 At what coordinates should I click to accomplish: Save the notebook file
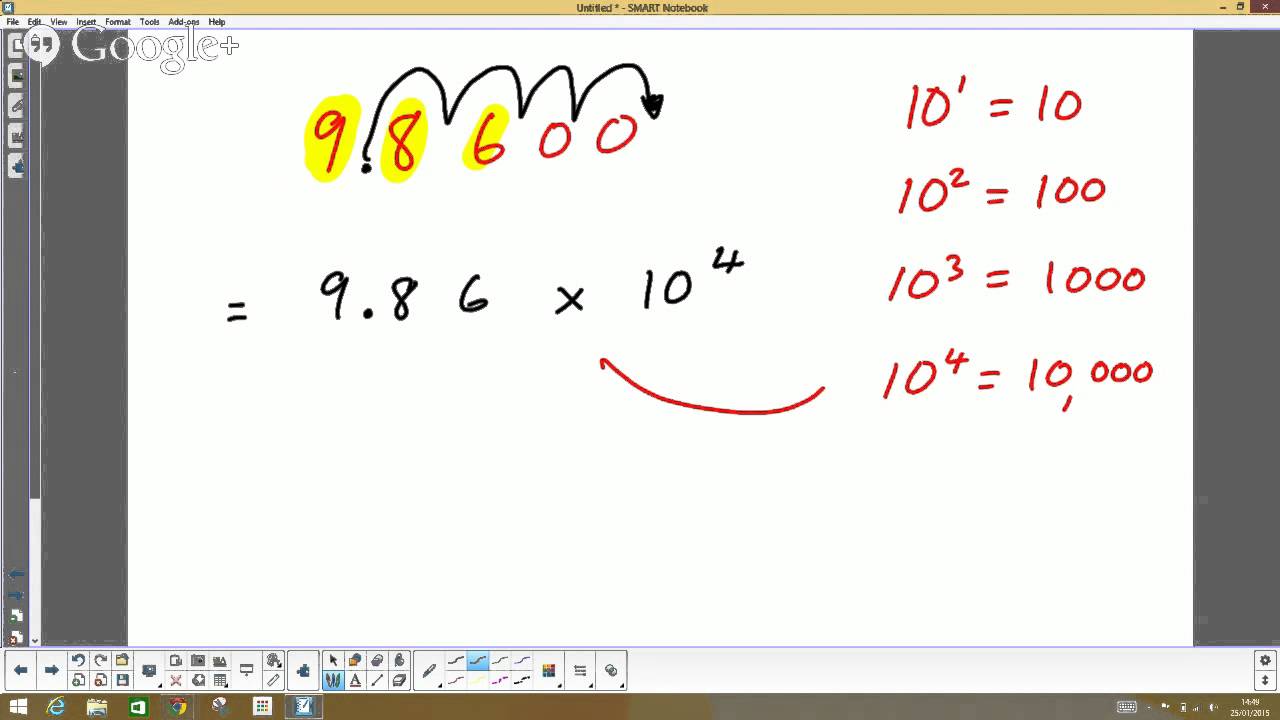[122, 680]
